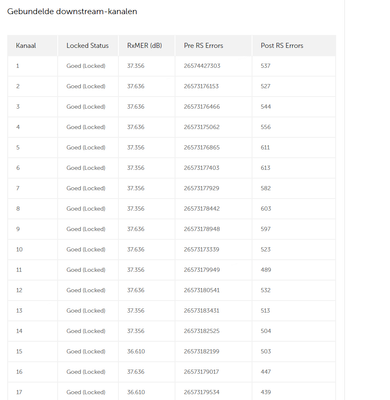Click RxMER 36.610 in Kanaal 17 row

click(x=136, y=392)
